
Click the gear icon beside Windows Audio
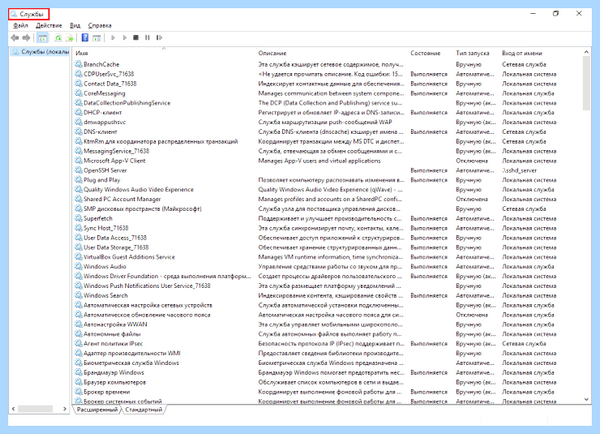tap(78, 266)
